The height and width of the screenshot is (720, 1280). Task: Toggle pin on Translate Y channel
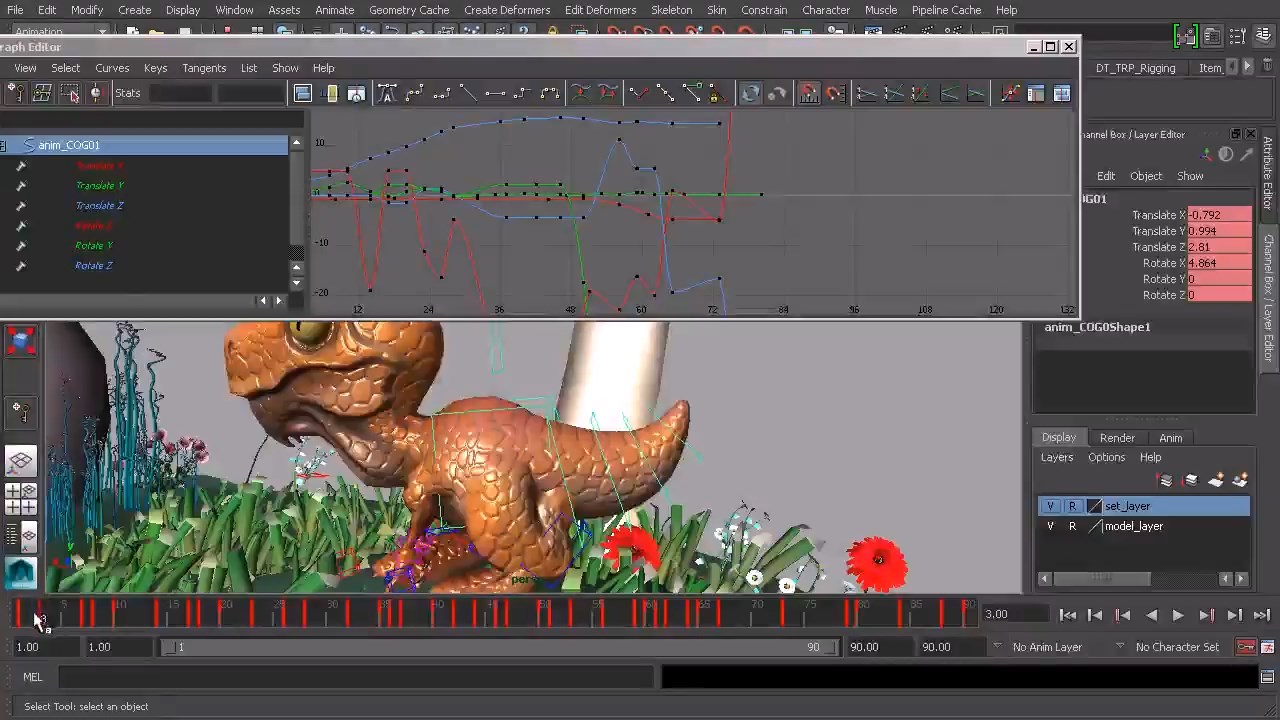[20, 186]
